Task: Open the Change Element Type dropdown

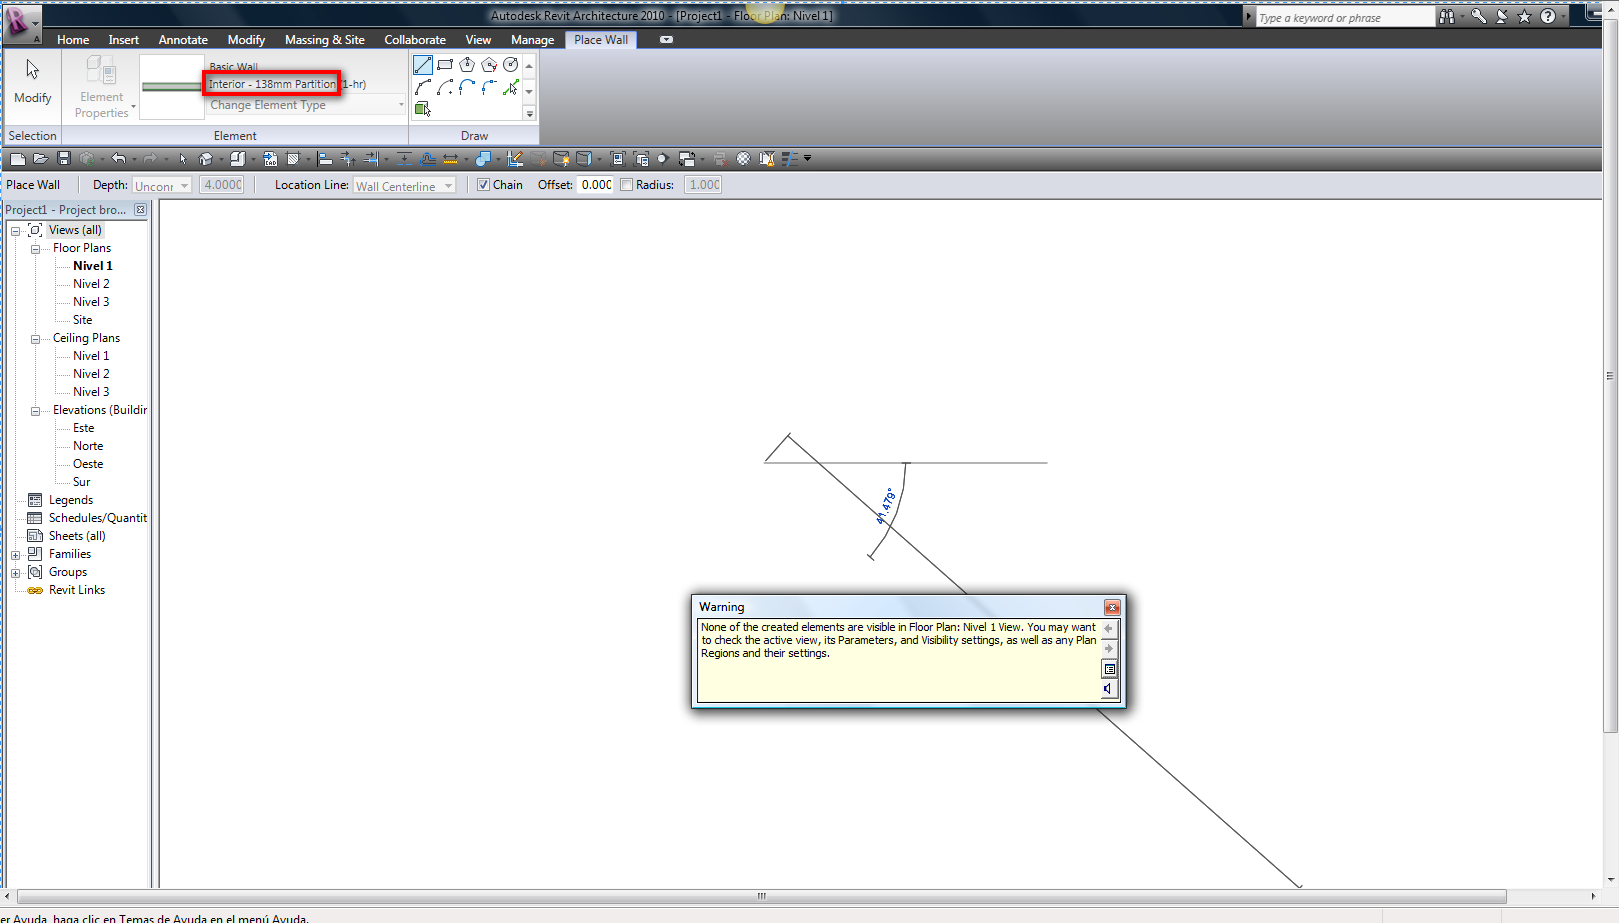Action: (306, 105)
